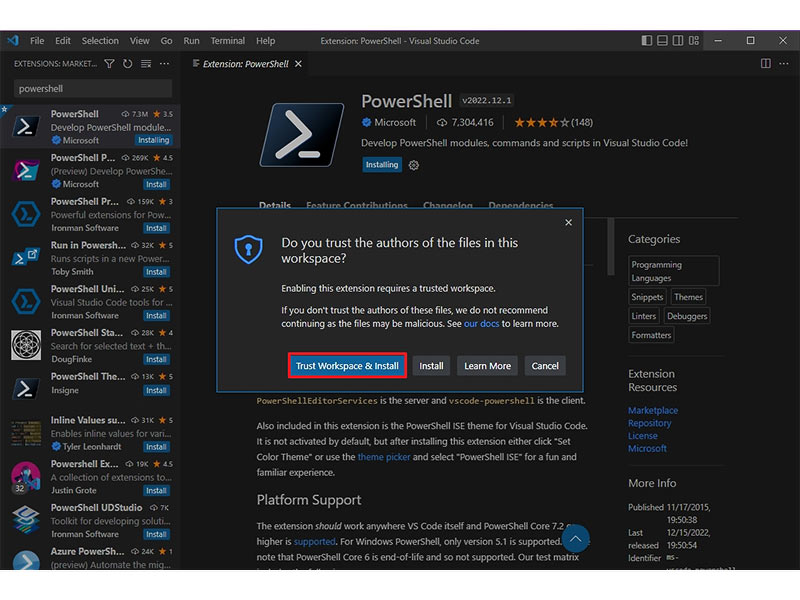Click the clear search results list icon
The width and height of the screenshot is (800, 600).
pos(146,64)
